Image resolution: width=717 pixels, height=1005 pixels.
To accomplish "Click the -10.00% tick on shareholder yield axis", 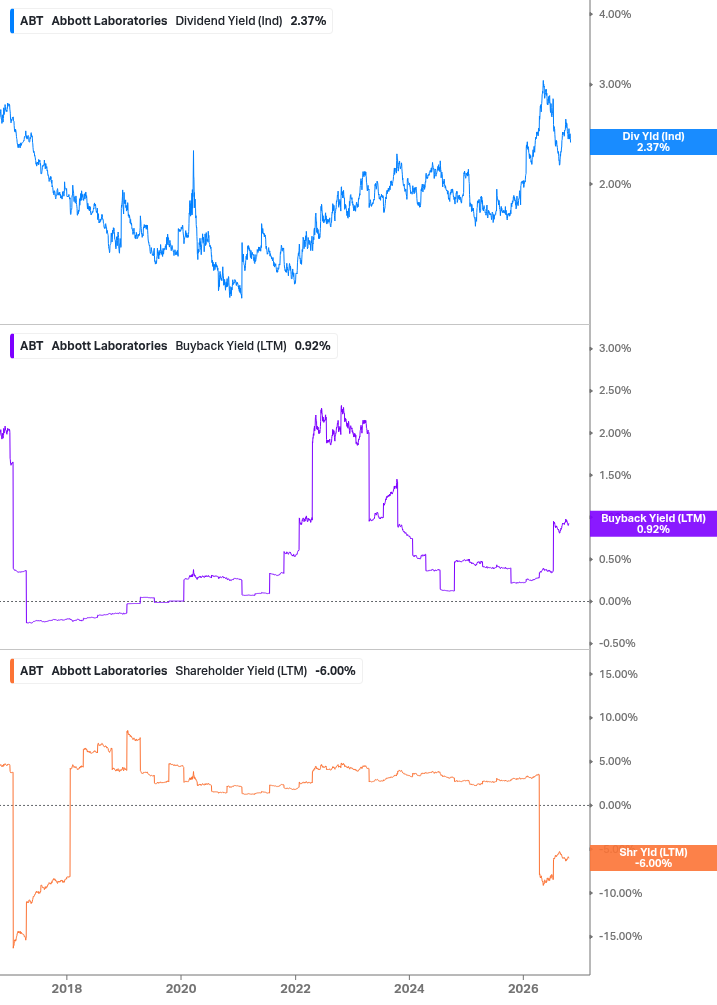I will [x=620, y=893].
